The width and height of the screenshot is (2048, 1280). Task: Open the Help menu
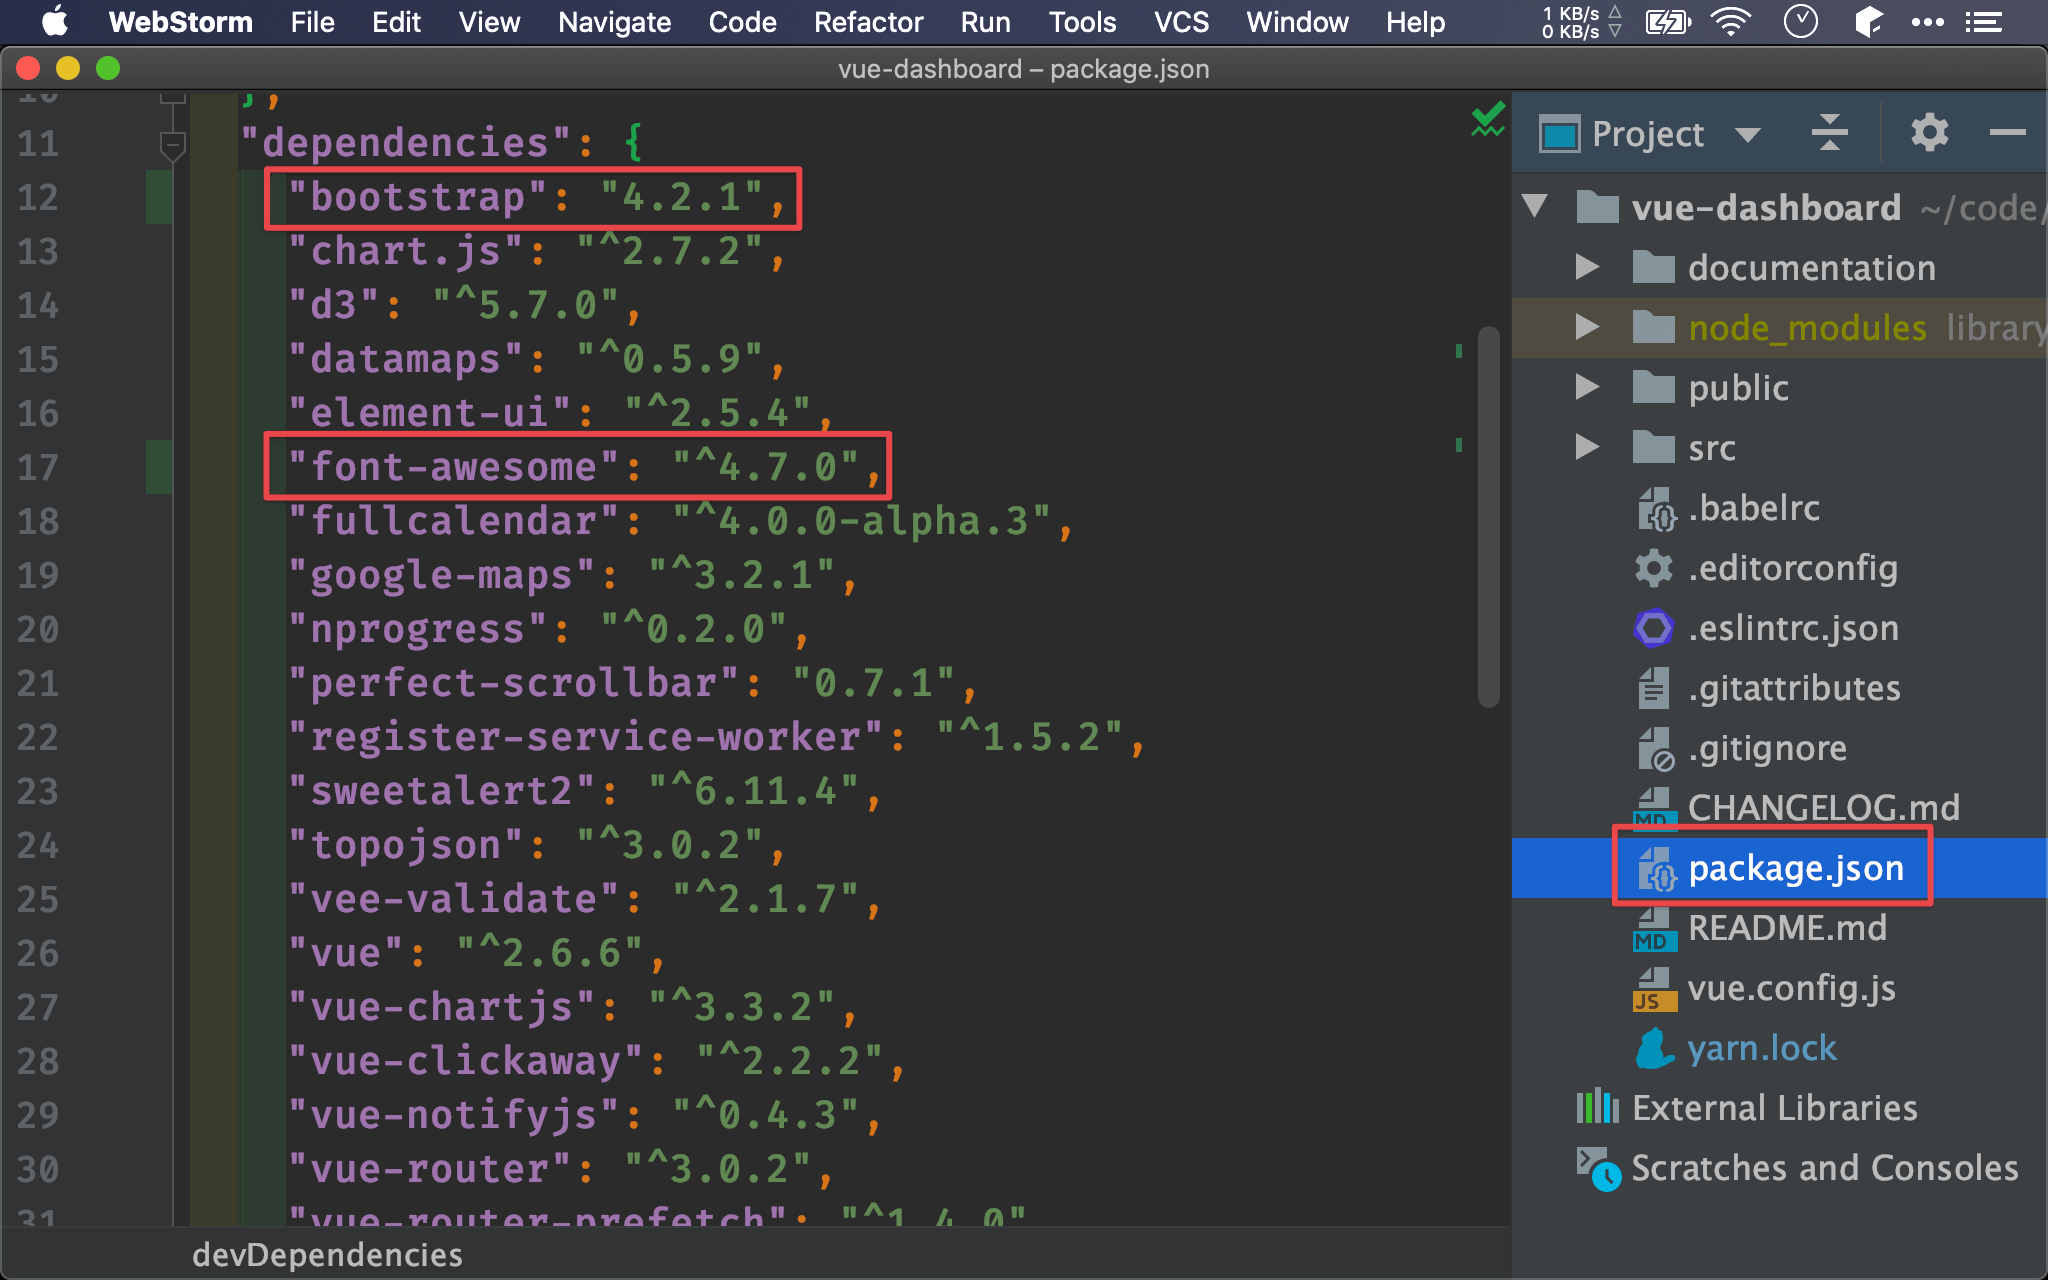click(x=1415, y=21)
